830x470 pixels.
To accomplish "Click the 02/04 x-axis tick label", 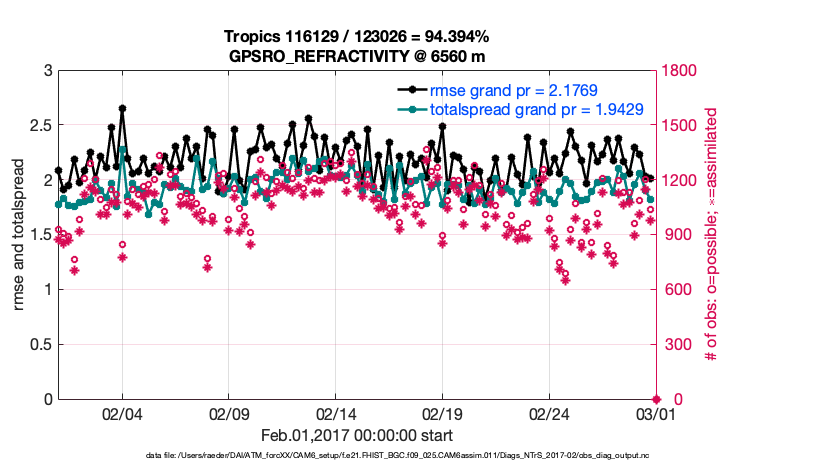I will coord(122,413).
